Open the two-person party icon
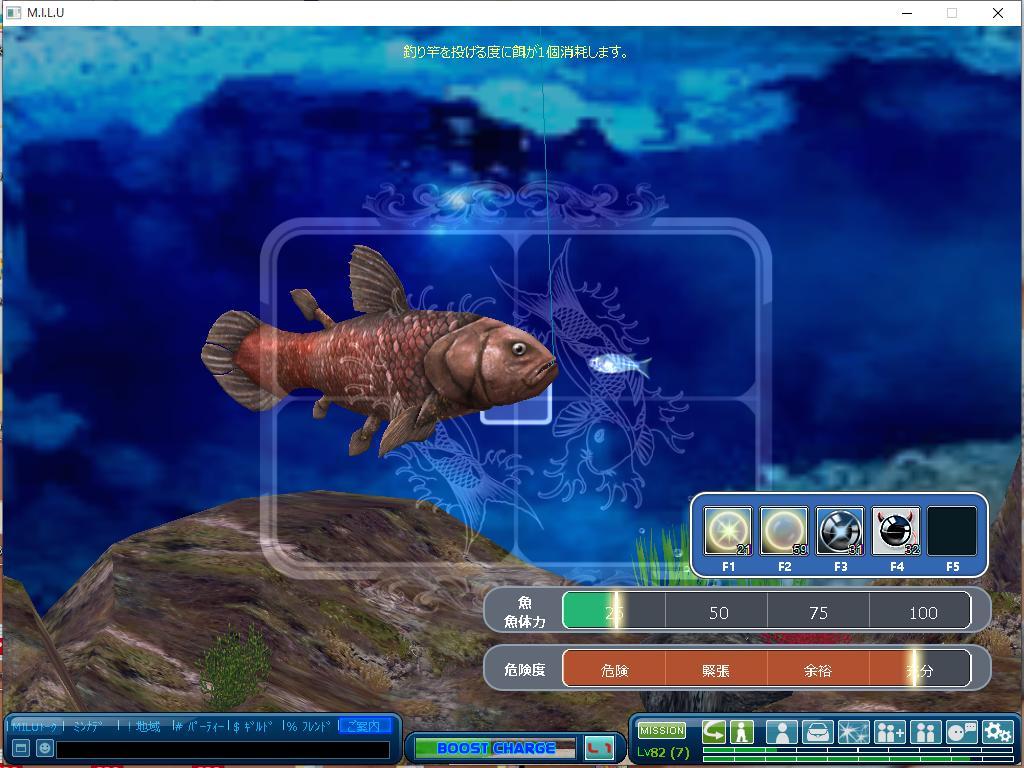Screen dimensions: 1024x768 pos(925,732)
